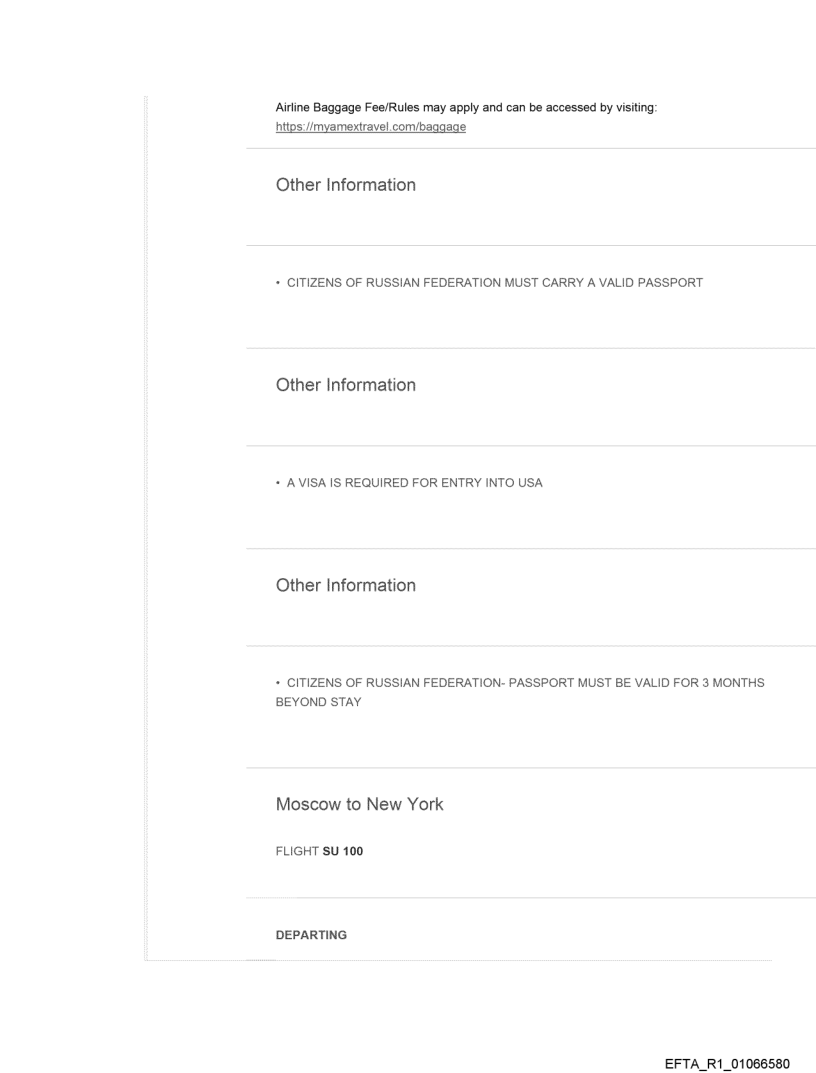Select the first Other Information heading
This screenshot has height=1073, width=816.
tap(346, 185)
